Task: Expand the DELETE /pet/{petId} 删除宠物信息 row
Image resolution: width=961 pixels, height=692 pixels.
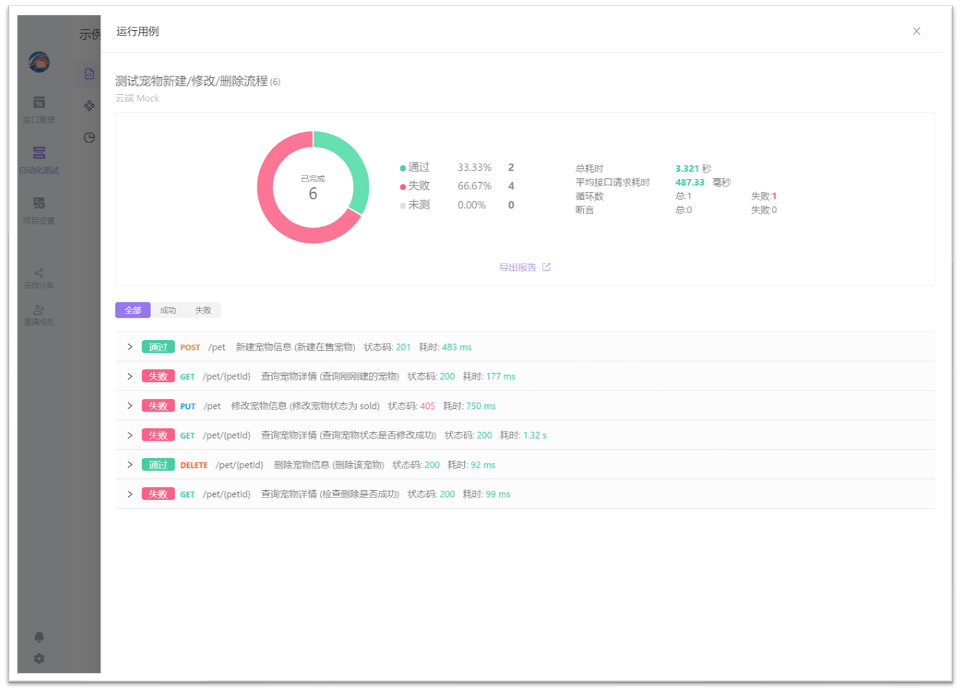Action: click(x=129, y=464)
